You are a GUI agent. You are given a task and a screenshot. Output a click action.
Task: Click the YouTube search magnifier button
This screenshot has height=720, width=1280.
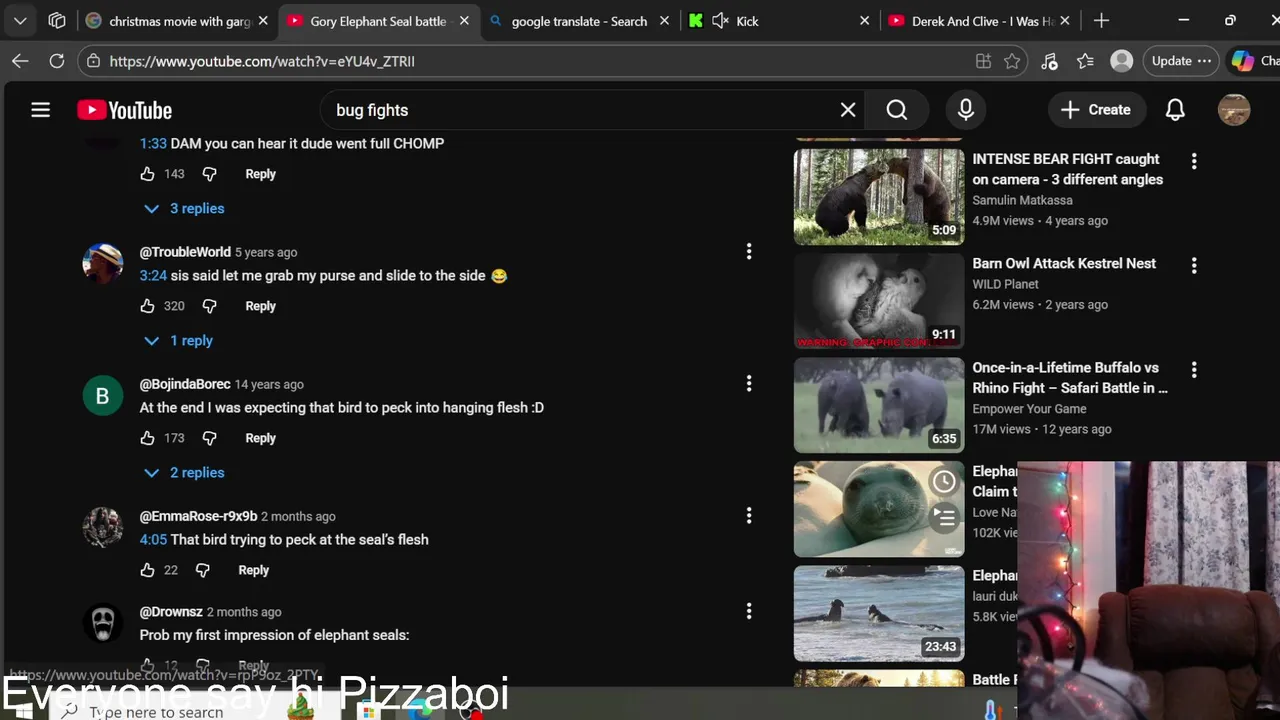[x=897, y=110]
